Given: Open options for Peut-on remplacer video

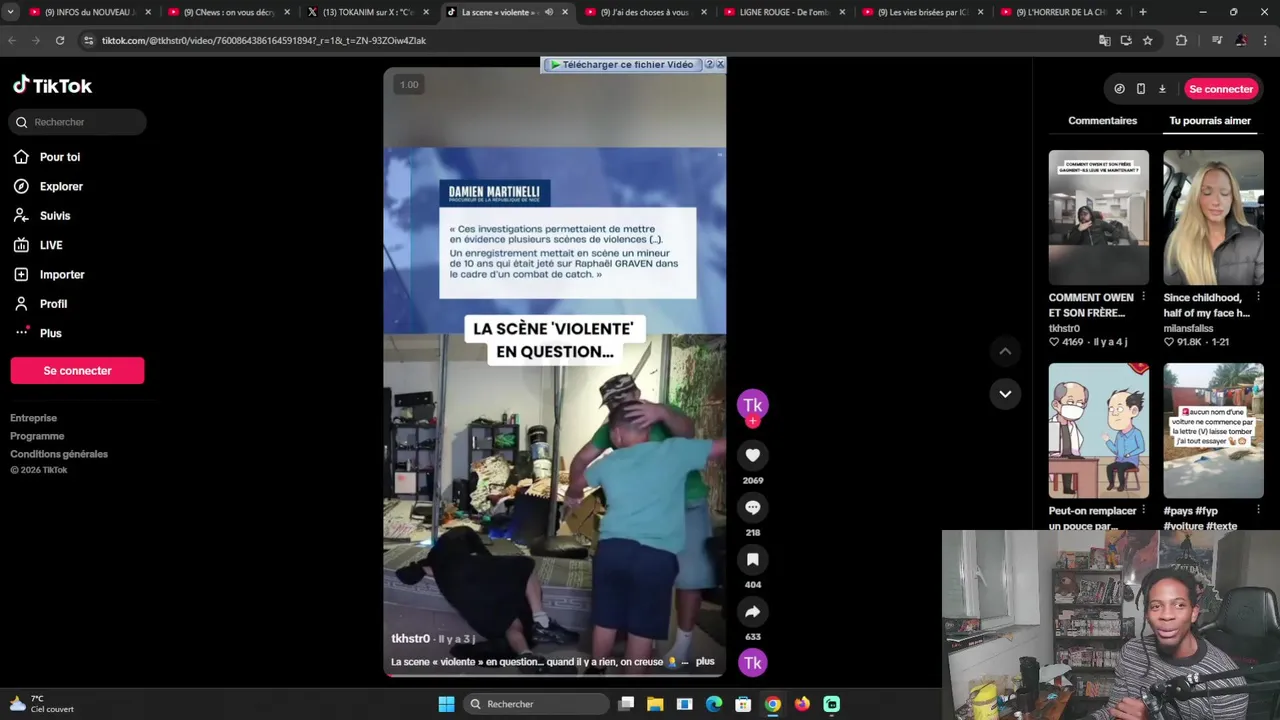Looking at the screenshot, I should (x=1143, y=510).
